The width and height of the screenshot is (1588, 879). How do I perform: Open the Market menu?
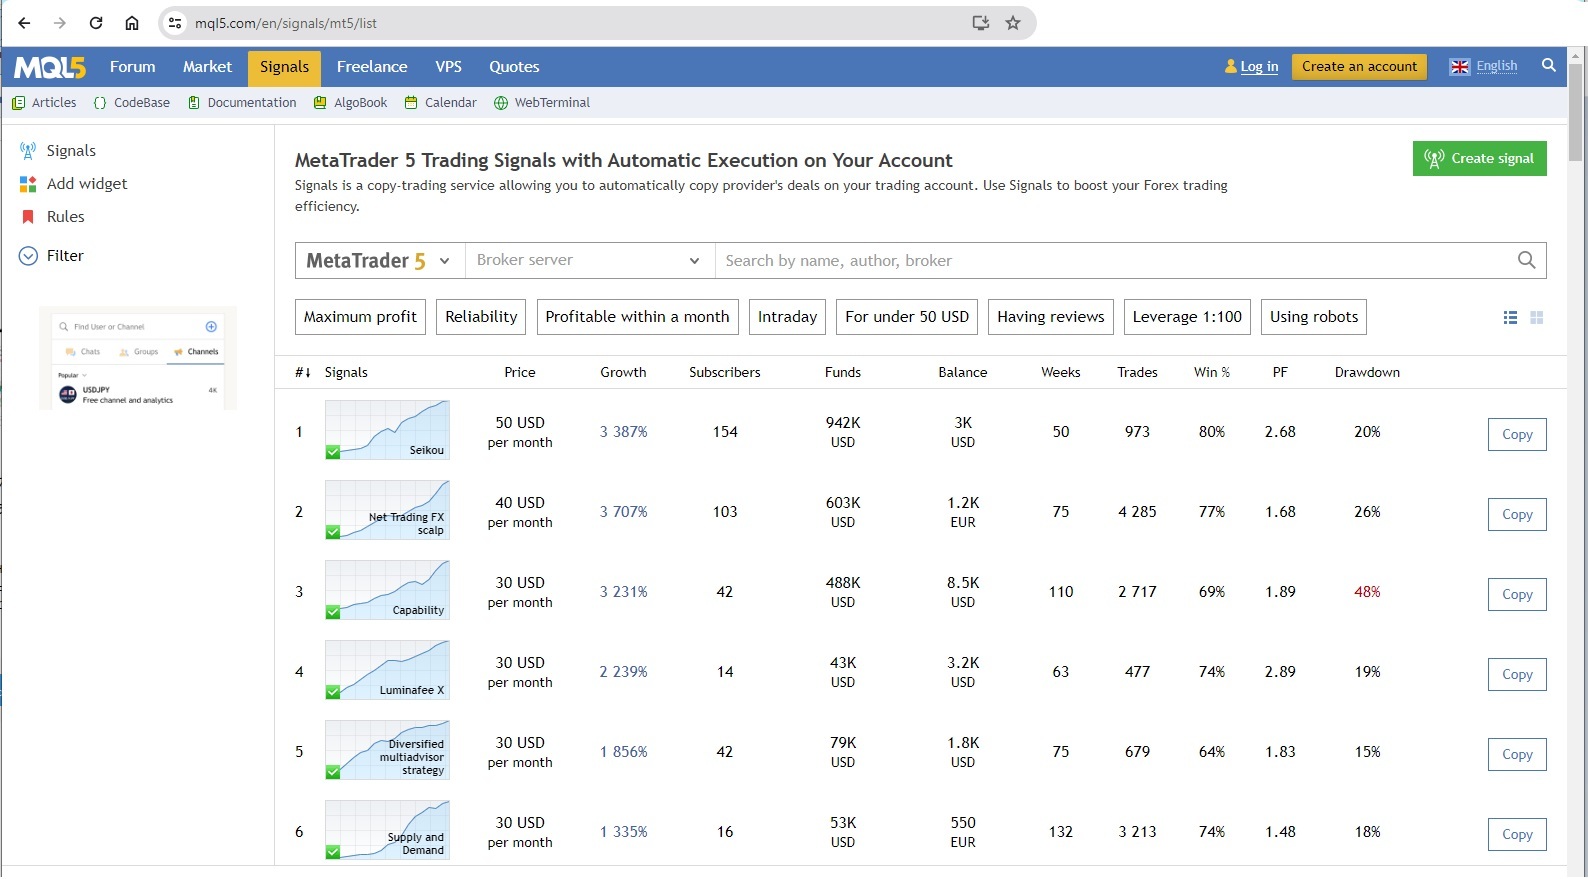click(207, 67)
